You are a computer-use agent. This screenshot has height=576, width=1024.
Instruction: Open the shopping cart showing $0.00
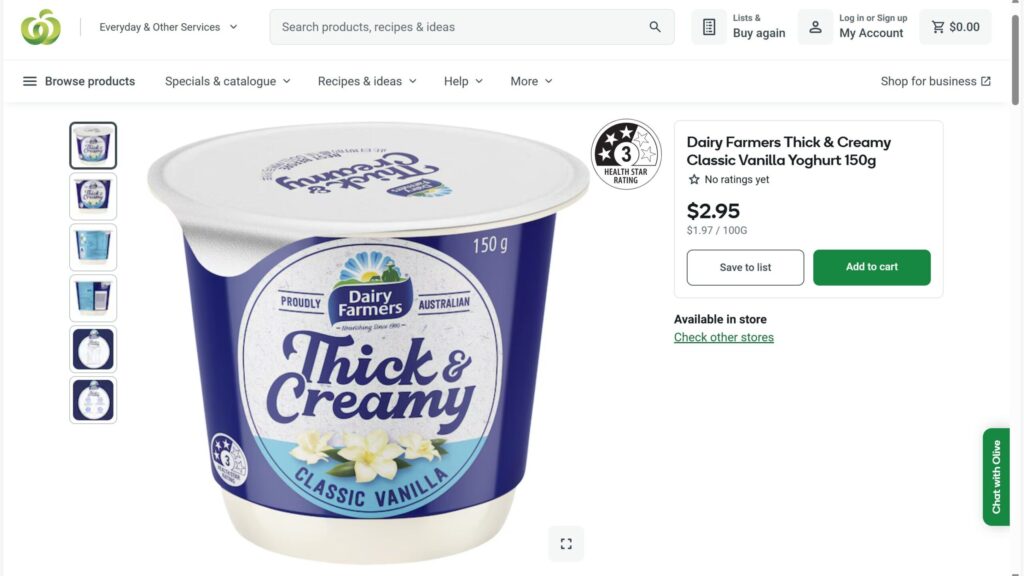[955, 27]
